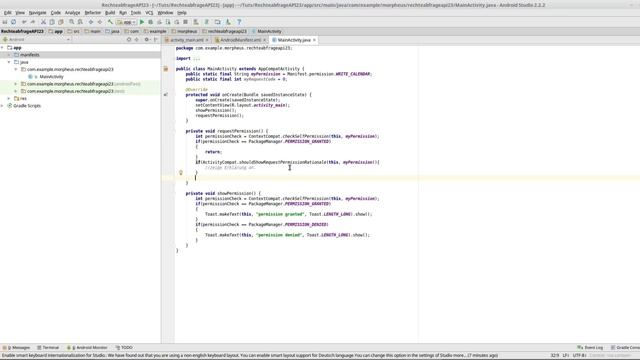The height and width of the screenshot is (360, 640).
Task: Click the UTF-8 encoding in status bar
Action: tap(579, 356)
